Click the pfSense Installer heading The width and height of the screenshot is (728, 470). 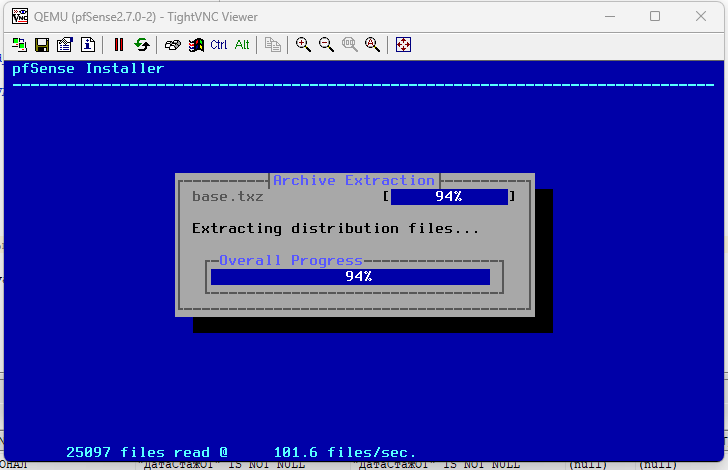(88, 69)
